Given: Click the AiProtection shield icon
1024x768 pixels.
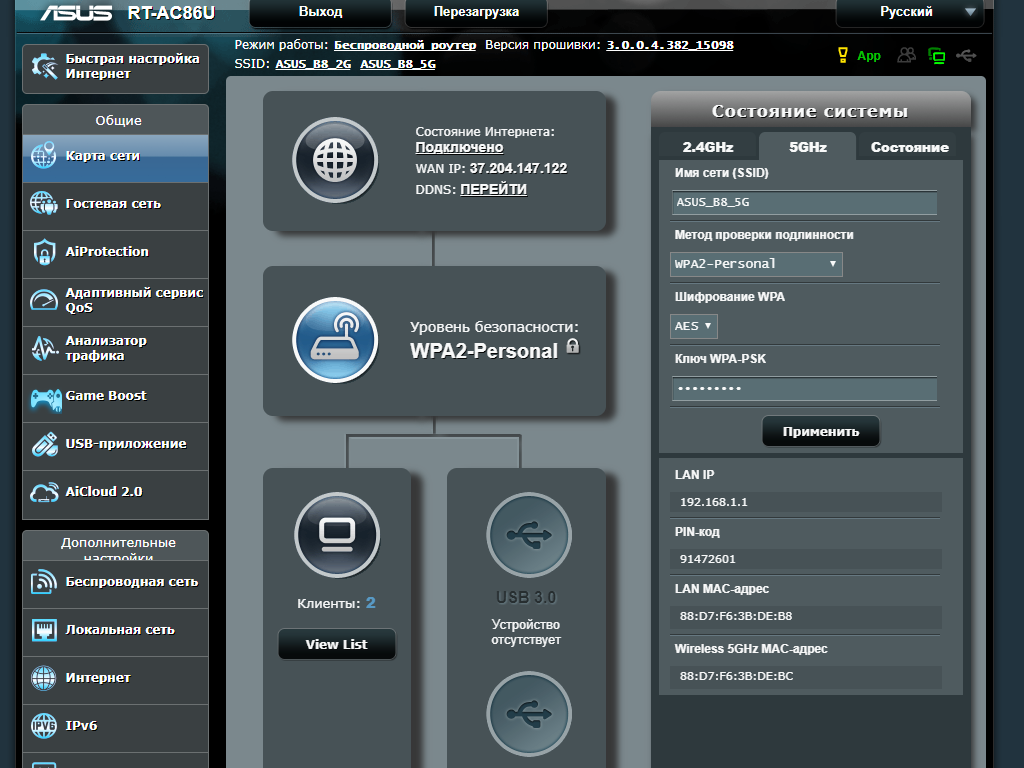Looking at the screenshot, I should tap(44, 252).
